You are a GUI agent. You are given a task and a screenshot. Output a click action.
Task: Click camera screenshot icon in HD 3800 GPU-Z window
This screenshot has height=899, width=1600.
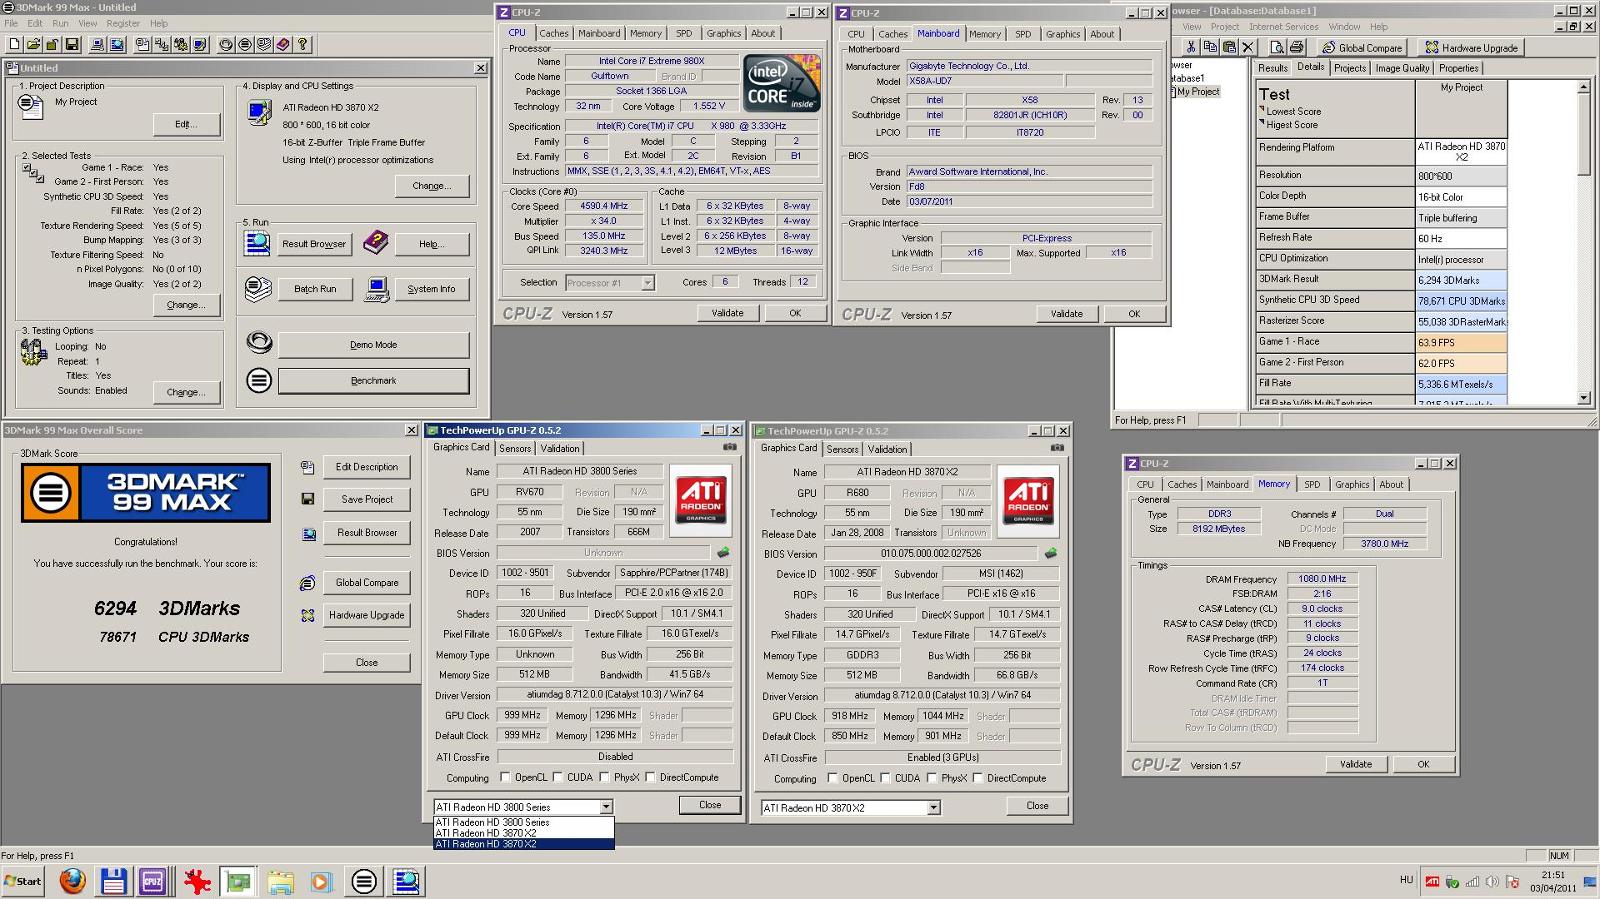point(730,447)
